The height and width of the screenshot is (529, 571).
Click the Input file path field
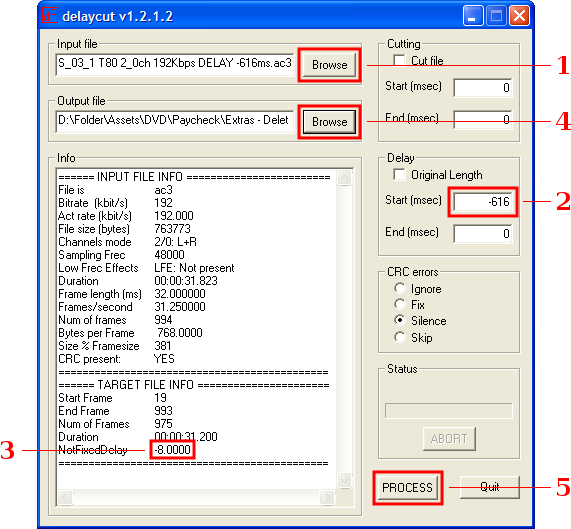[x=175, y=64]
